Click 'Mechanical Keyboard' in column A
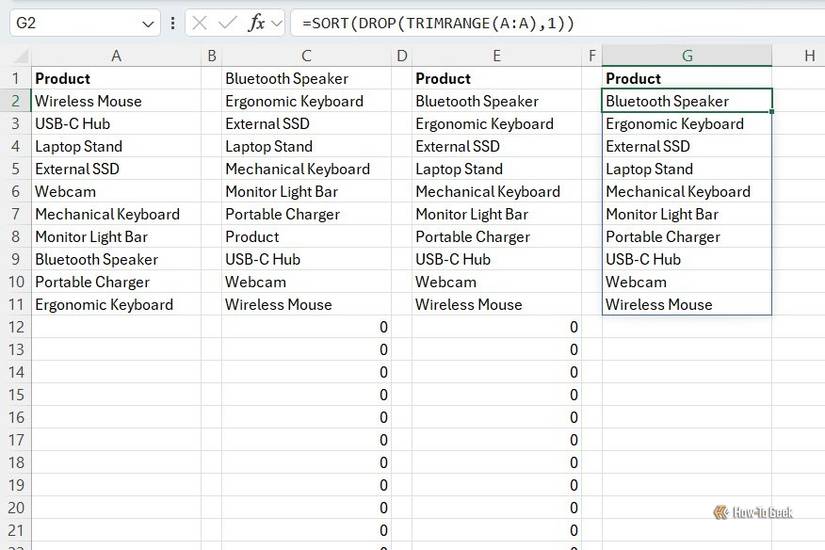Image resolution: width=825 pixels, height=550 pixels. click(107, 214)
